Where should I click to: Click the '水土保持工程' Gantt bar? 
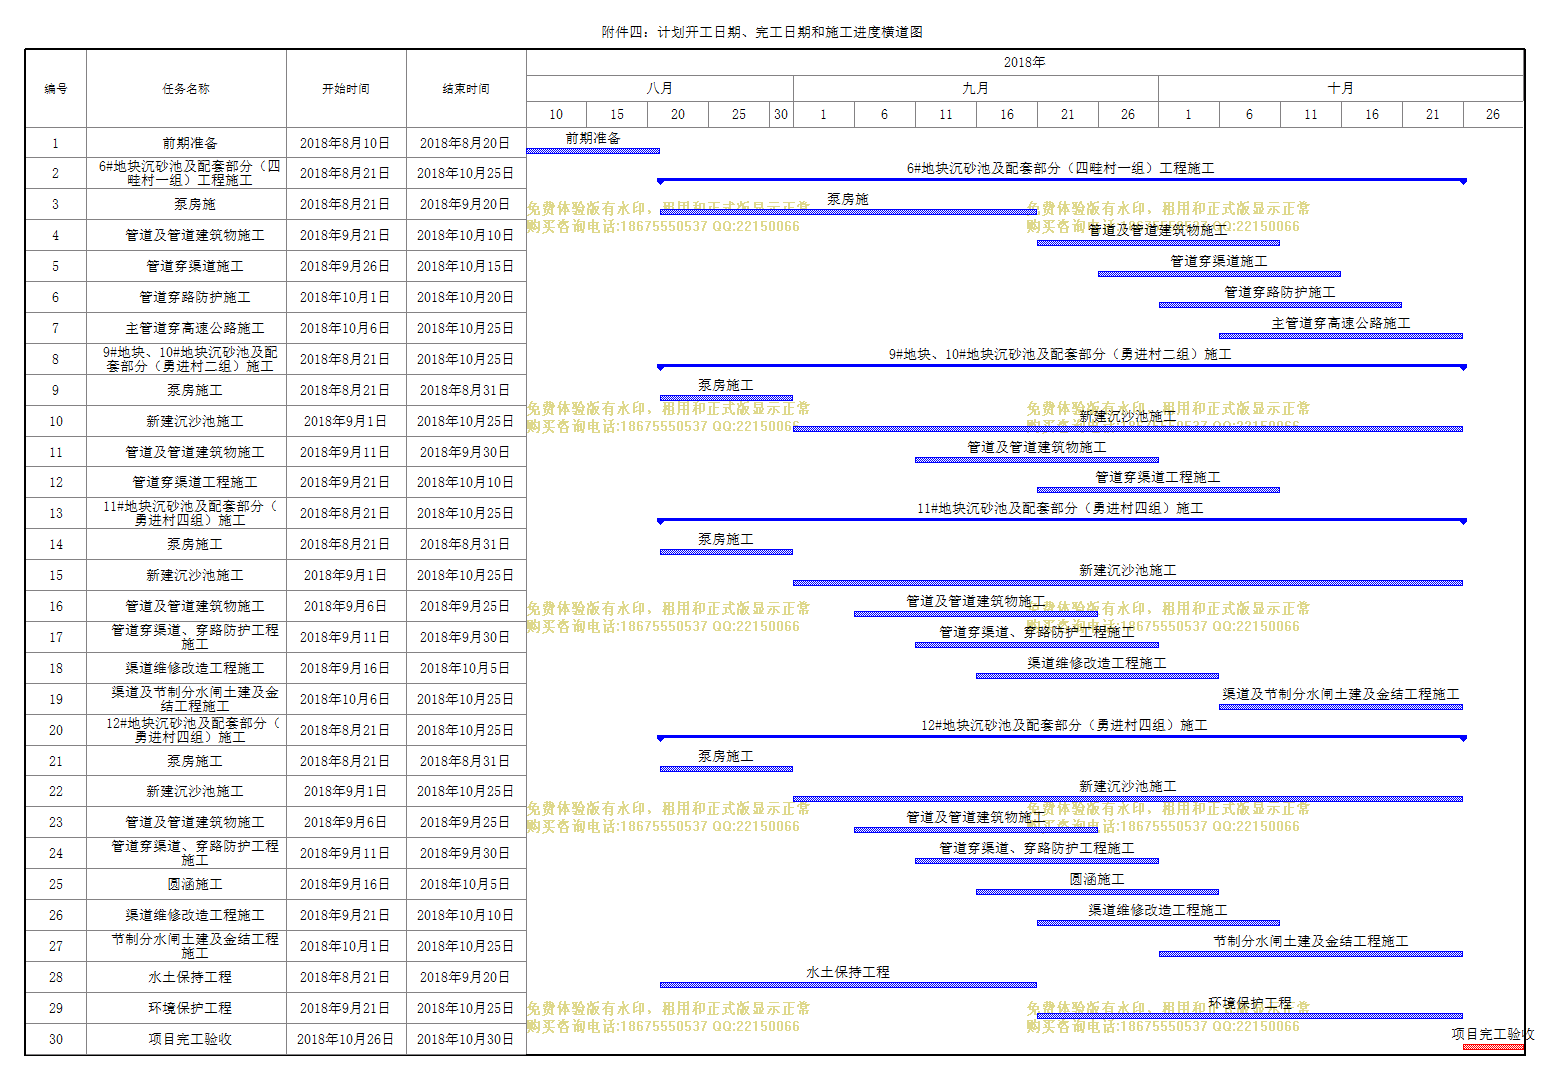848,985
